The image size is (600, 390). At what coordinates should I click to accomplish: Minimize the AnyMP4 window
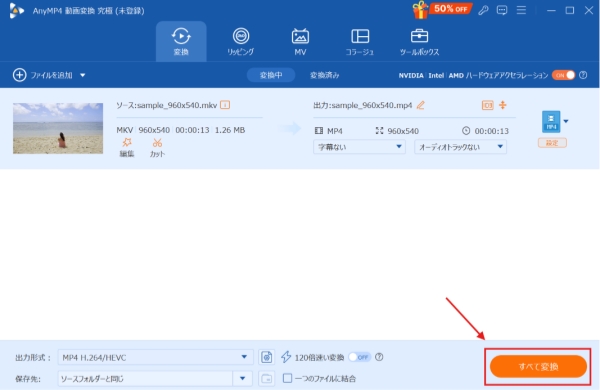tap(551, 10)
